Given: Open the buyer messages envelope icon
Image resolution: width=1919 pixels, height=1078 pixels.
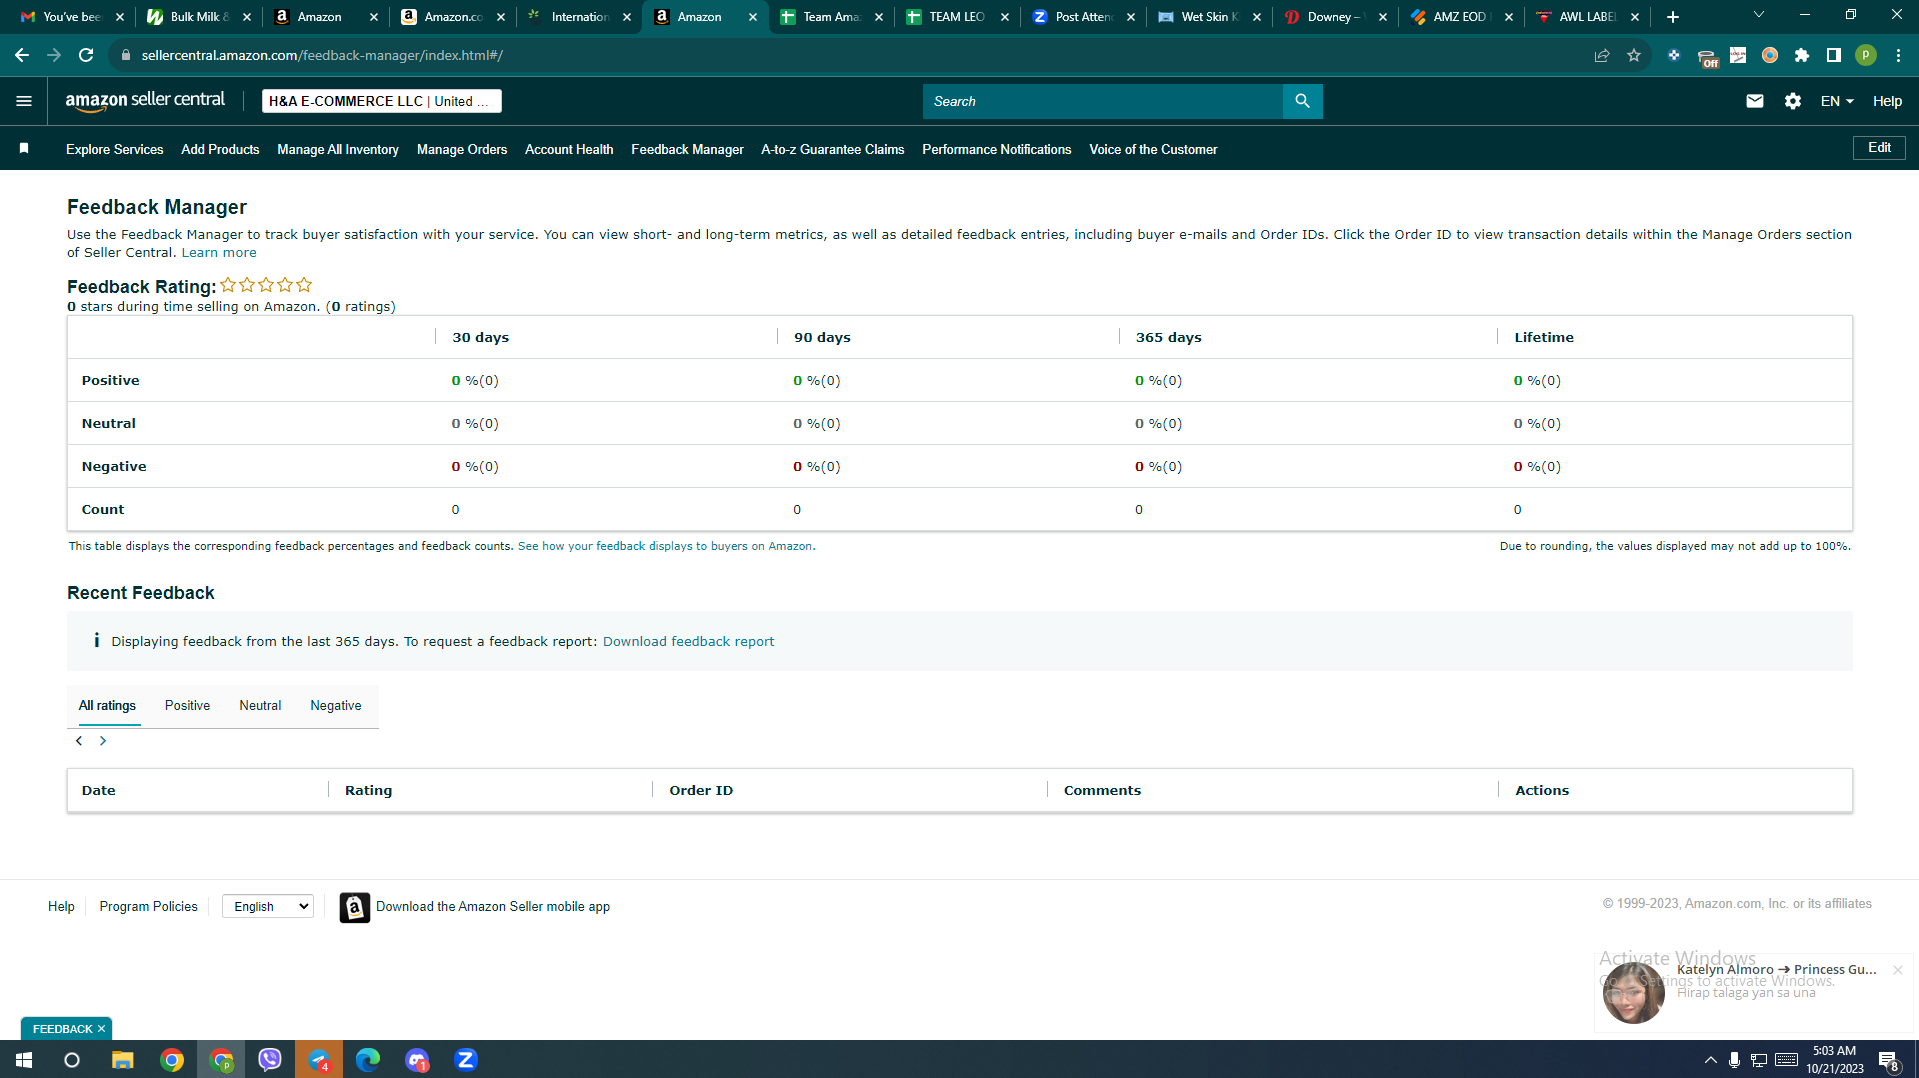Looking at the screenshot, I should pyautogui.click(x=1754, y=101).
